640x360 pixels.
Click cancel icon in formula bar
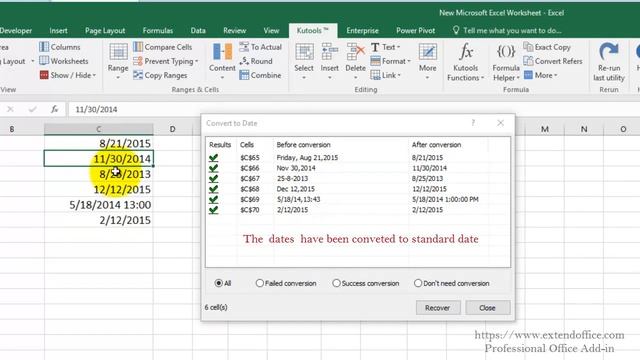[x=10, y=109]
